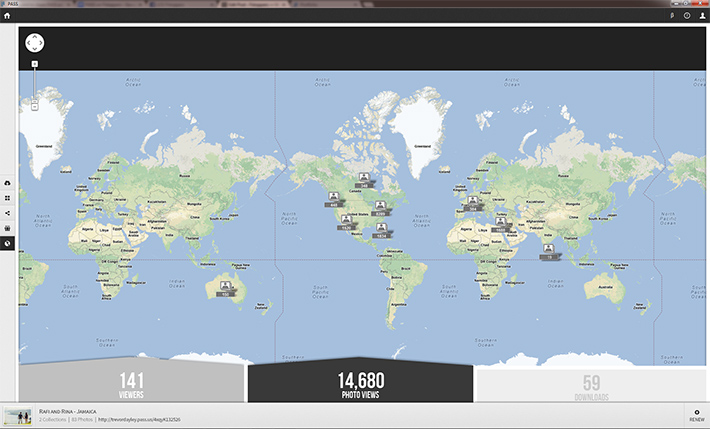Open the help clock-style icon in top bar
This screenshot has width=710, height=429.
(x=687, y=16)
